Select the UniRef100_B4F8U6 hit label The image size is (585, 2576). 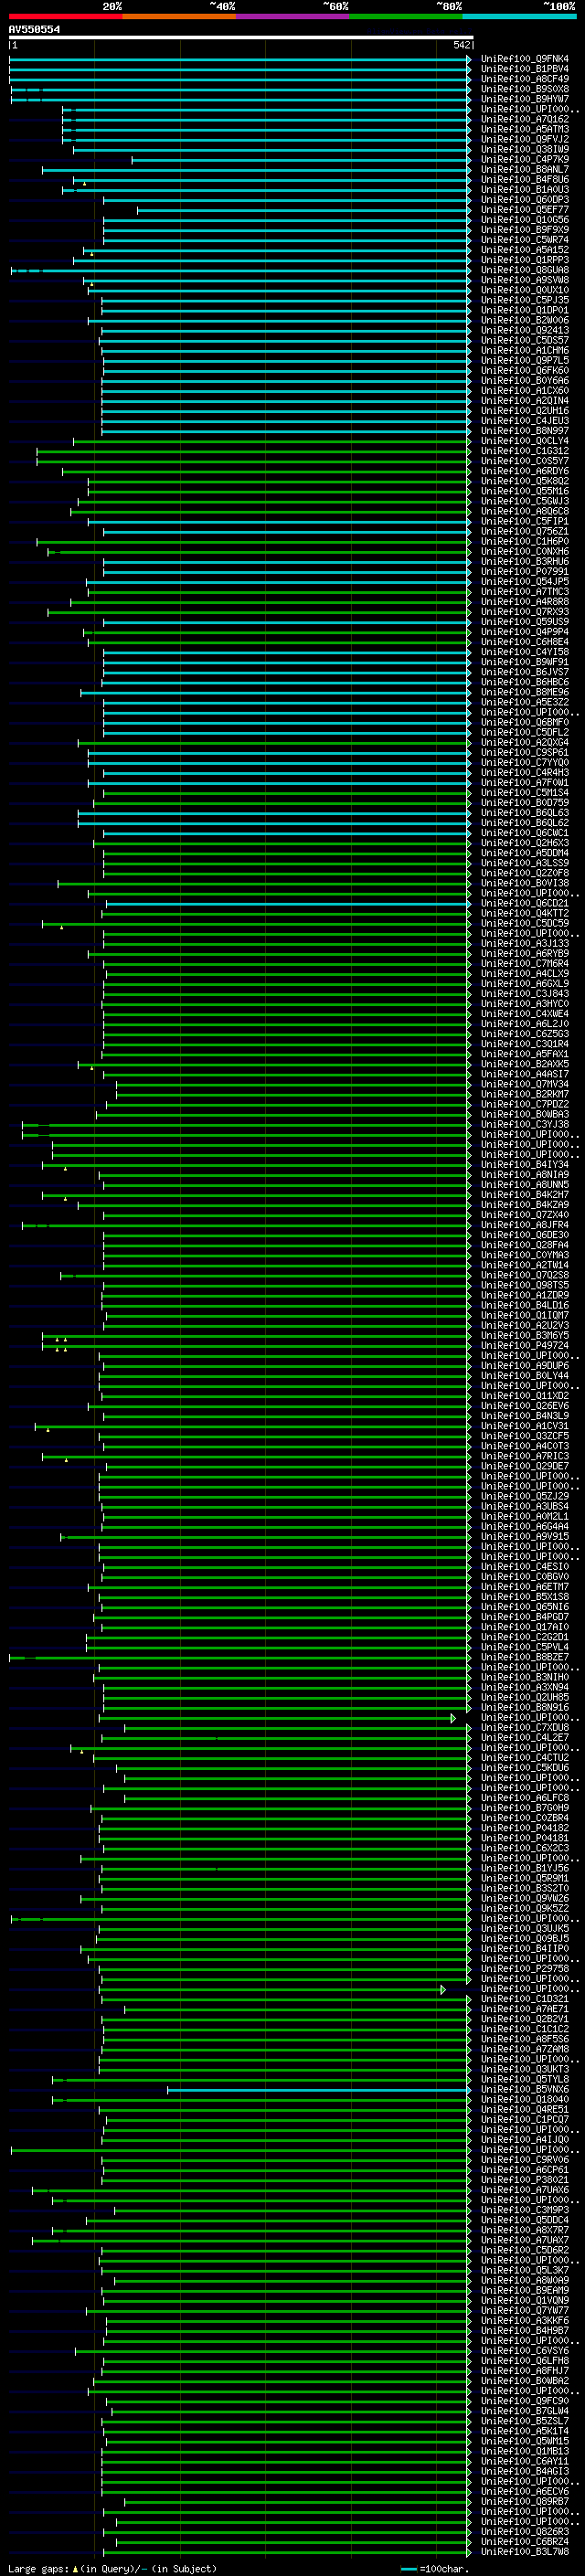(525, 180)
